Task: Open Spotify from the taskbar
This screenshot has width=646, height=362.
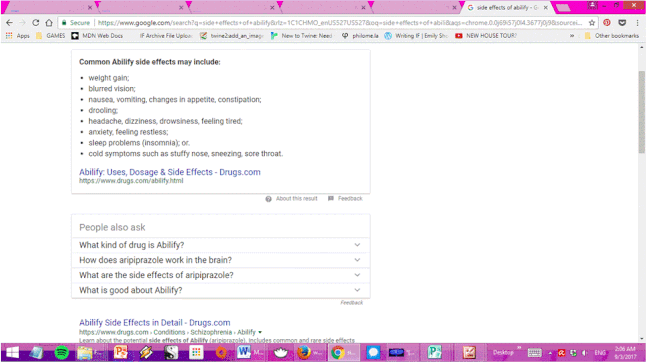Action: 62,353
